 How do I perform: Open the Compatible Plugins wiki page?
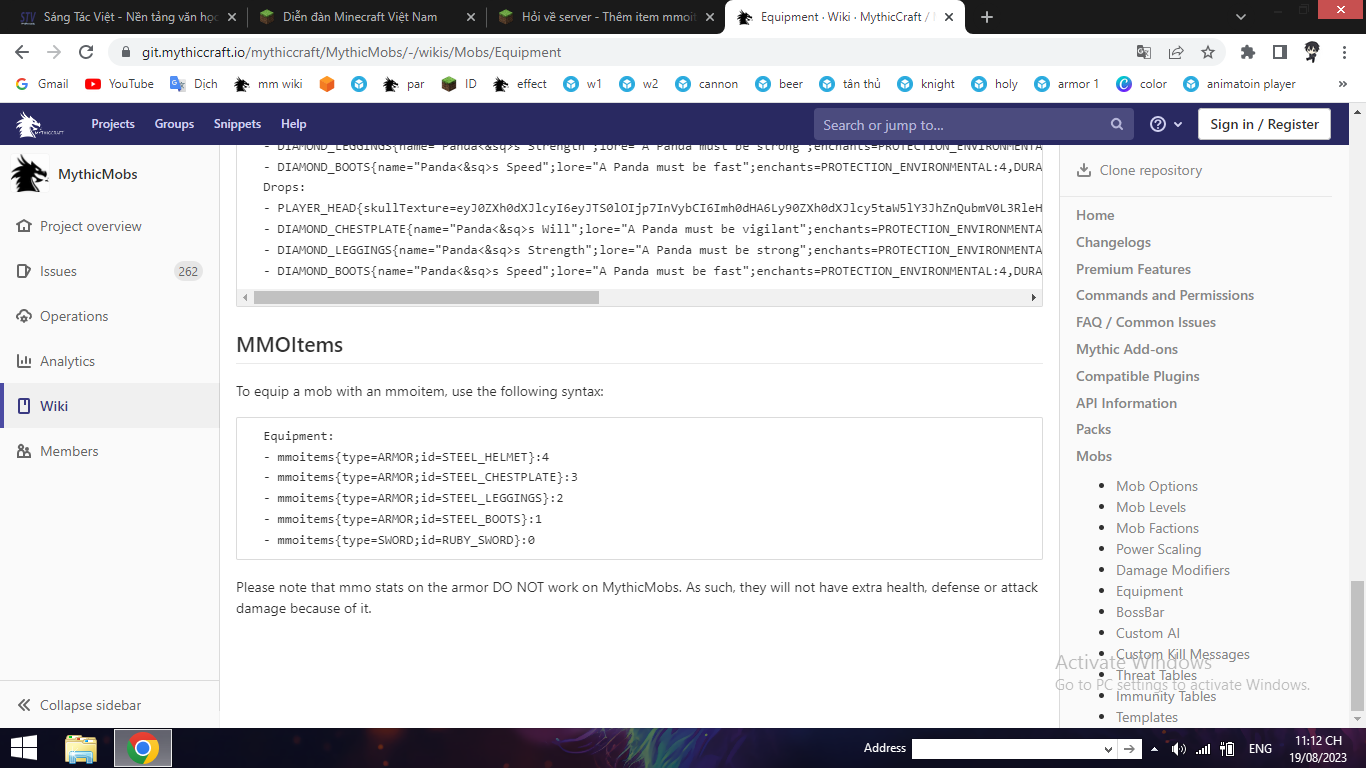click(1138, 376)
